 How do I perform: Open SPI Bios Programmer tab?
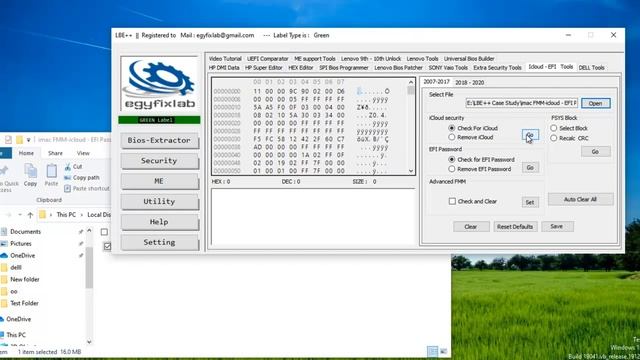click(x=344, y=68)
